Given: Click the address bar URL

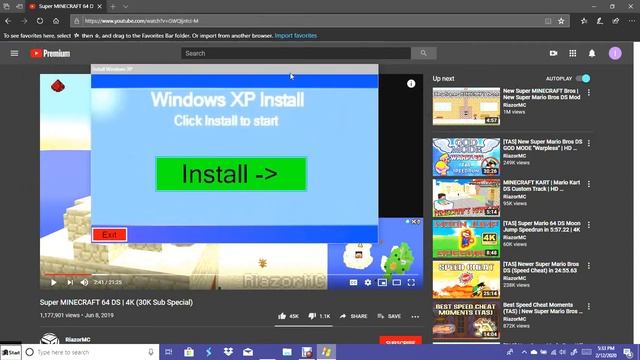Looking at the screenshot, I should pyautogui.click(x=141, y=21).
